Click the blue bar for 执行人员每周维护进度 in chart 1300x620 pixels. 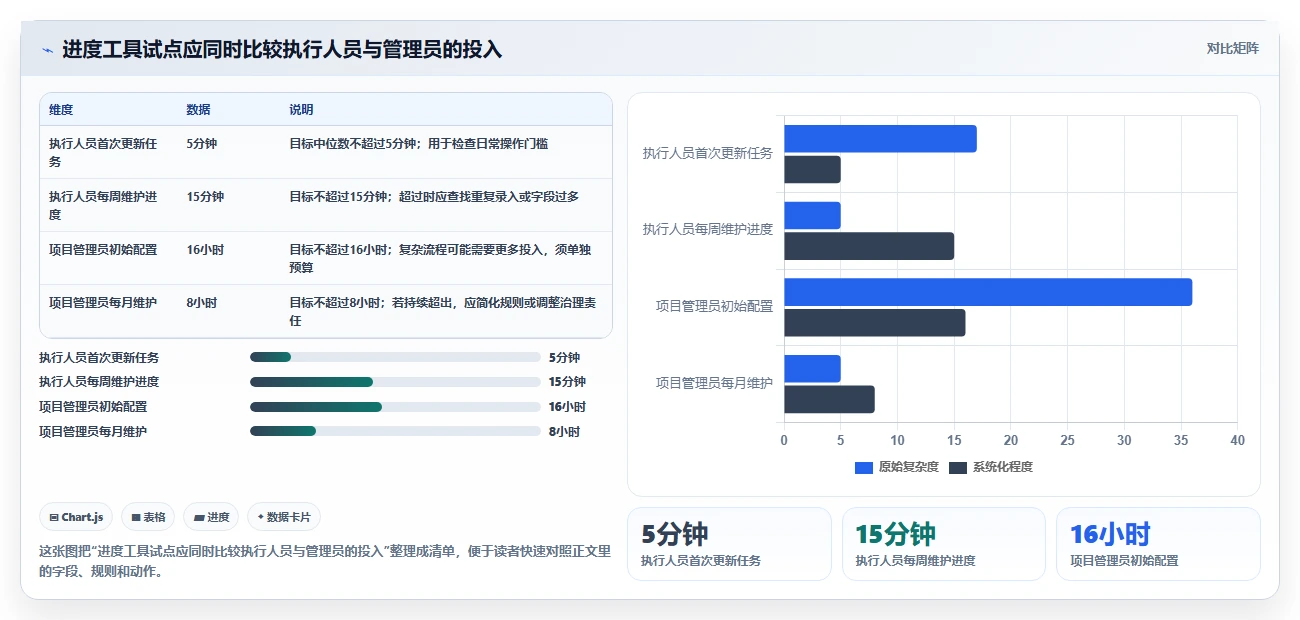(x=812, y=216)
